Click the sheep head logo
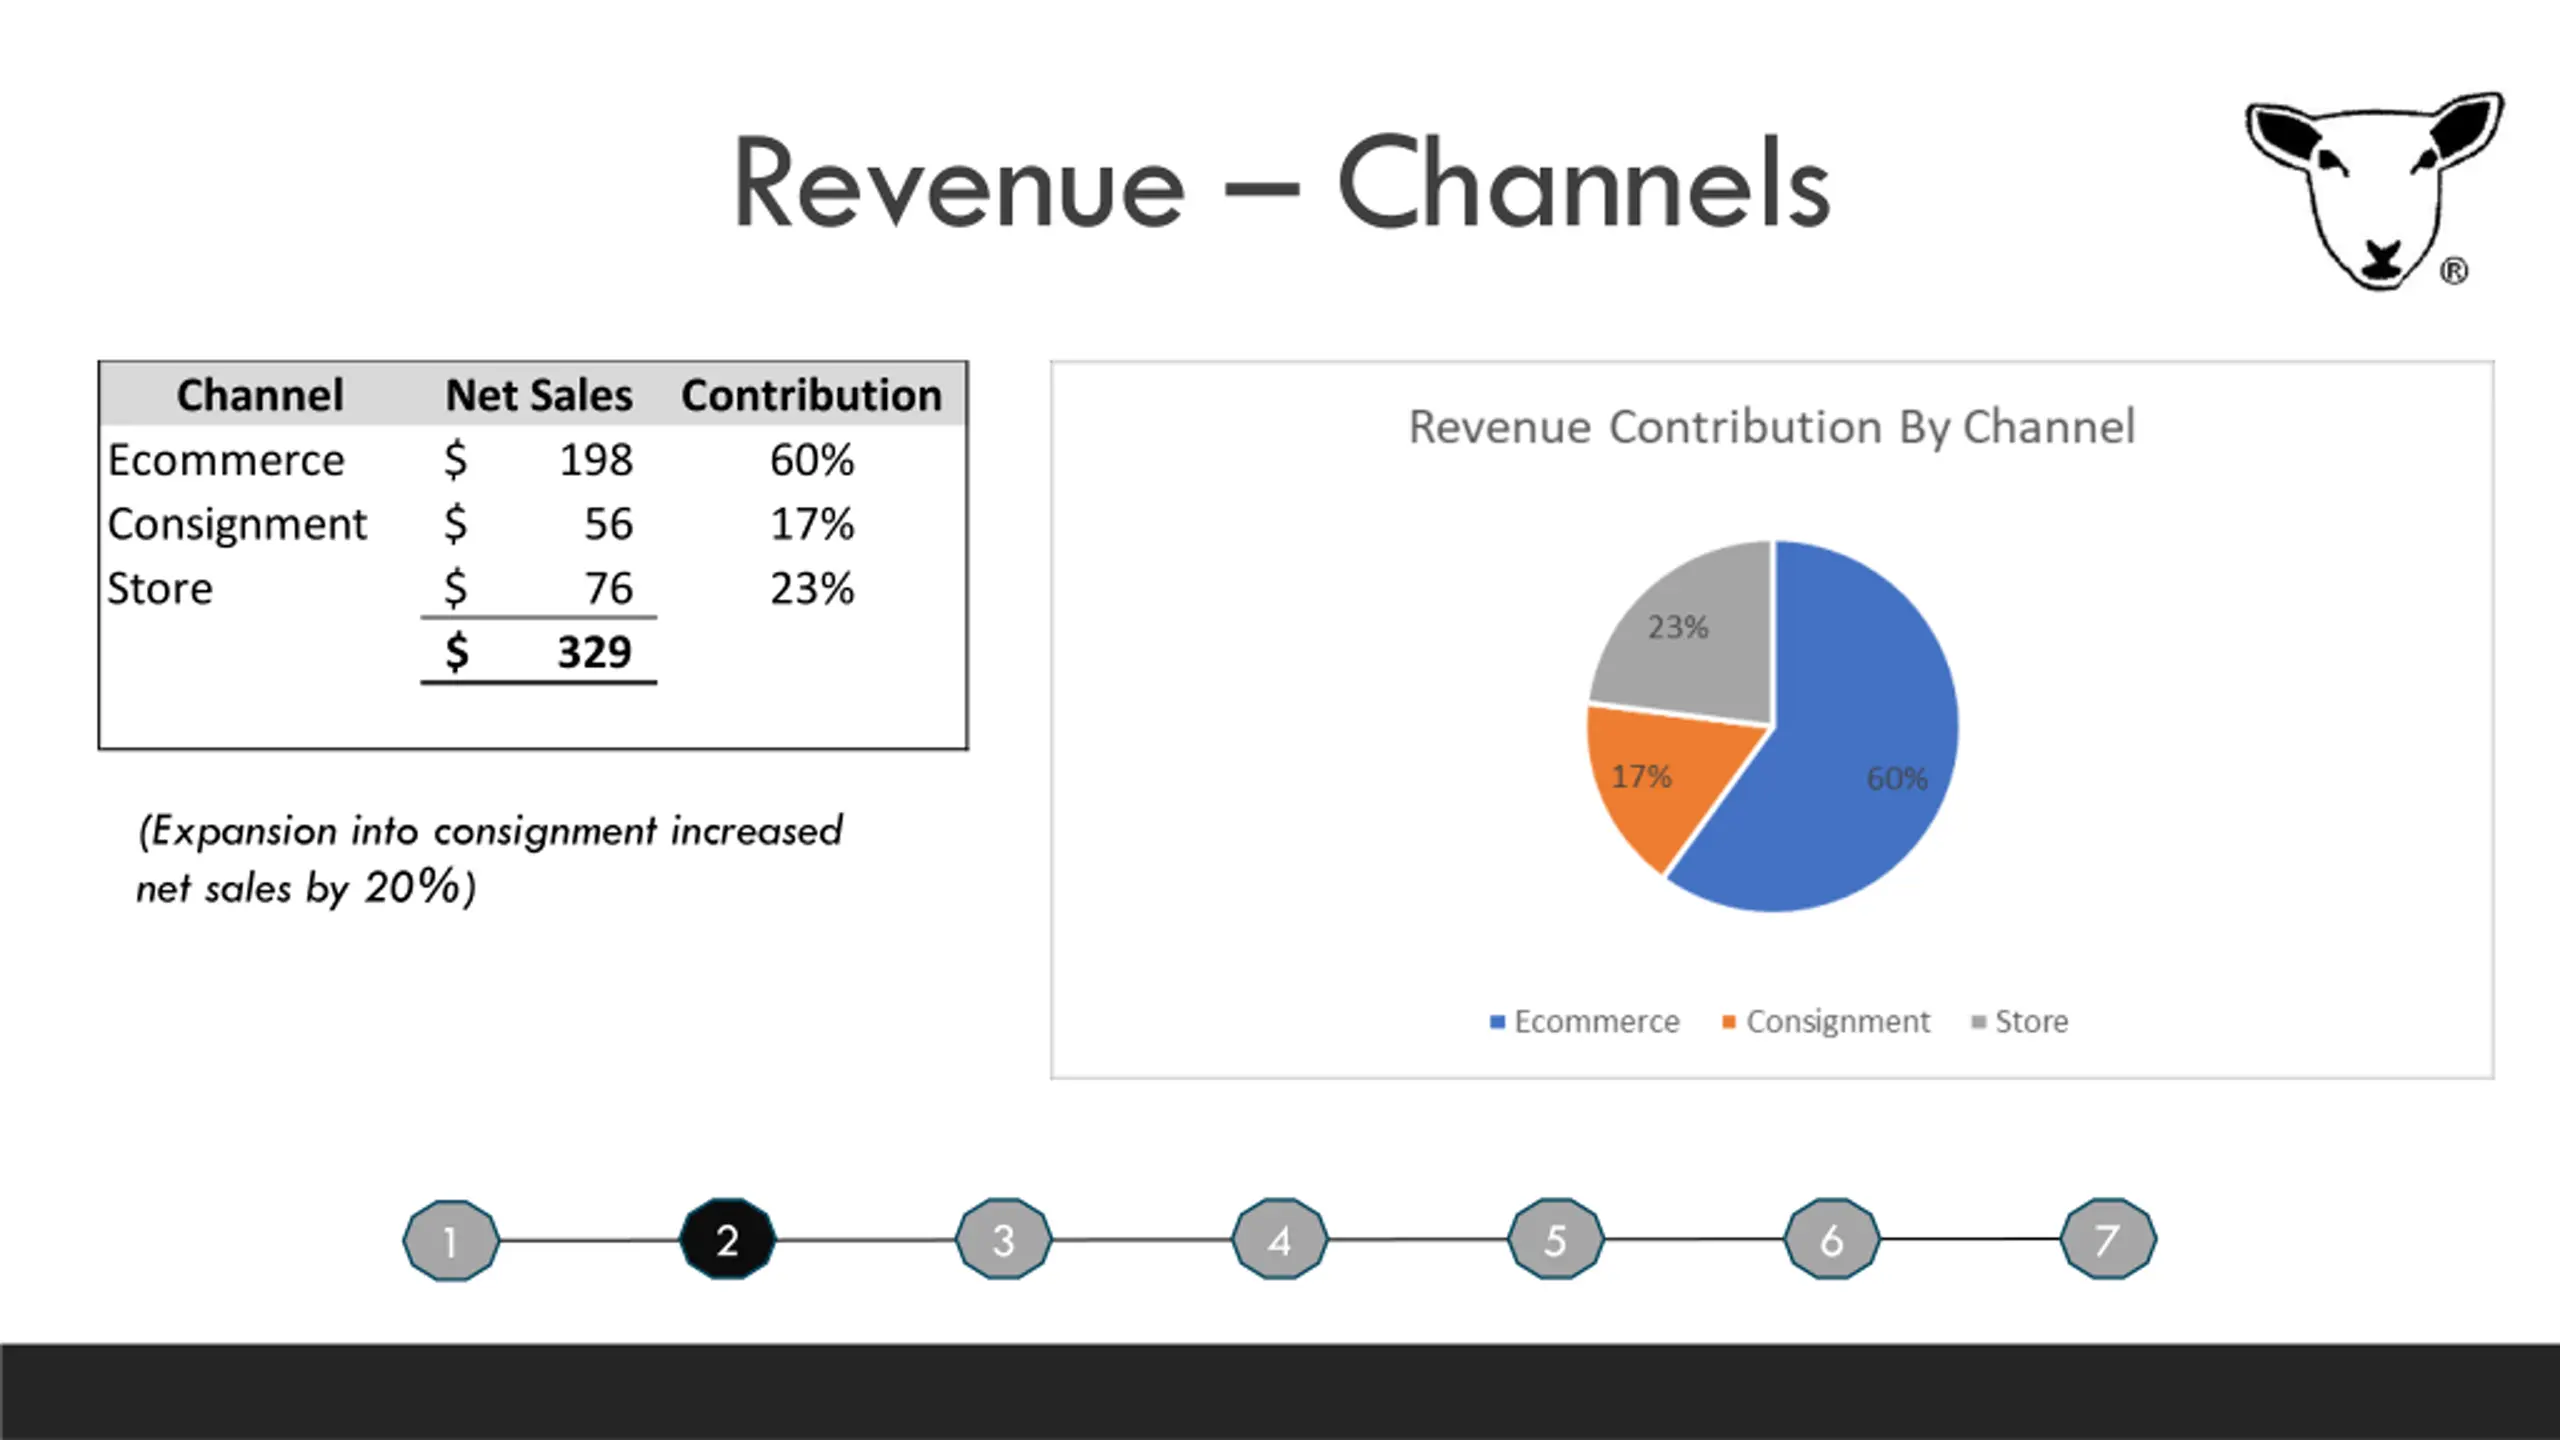The image size is (2560, 1440). [x=2374, y=192]
